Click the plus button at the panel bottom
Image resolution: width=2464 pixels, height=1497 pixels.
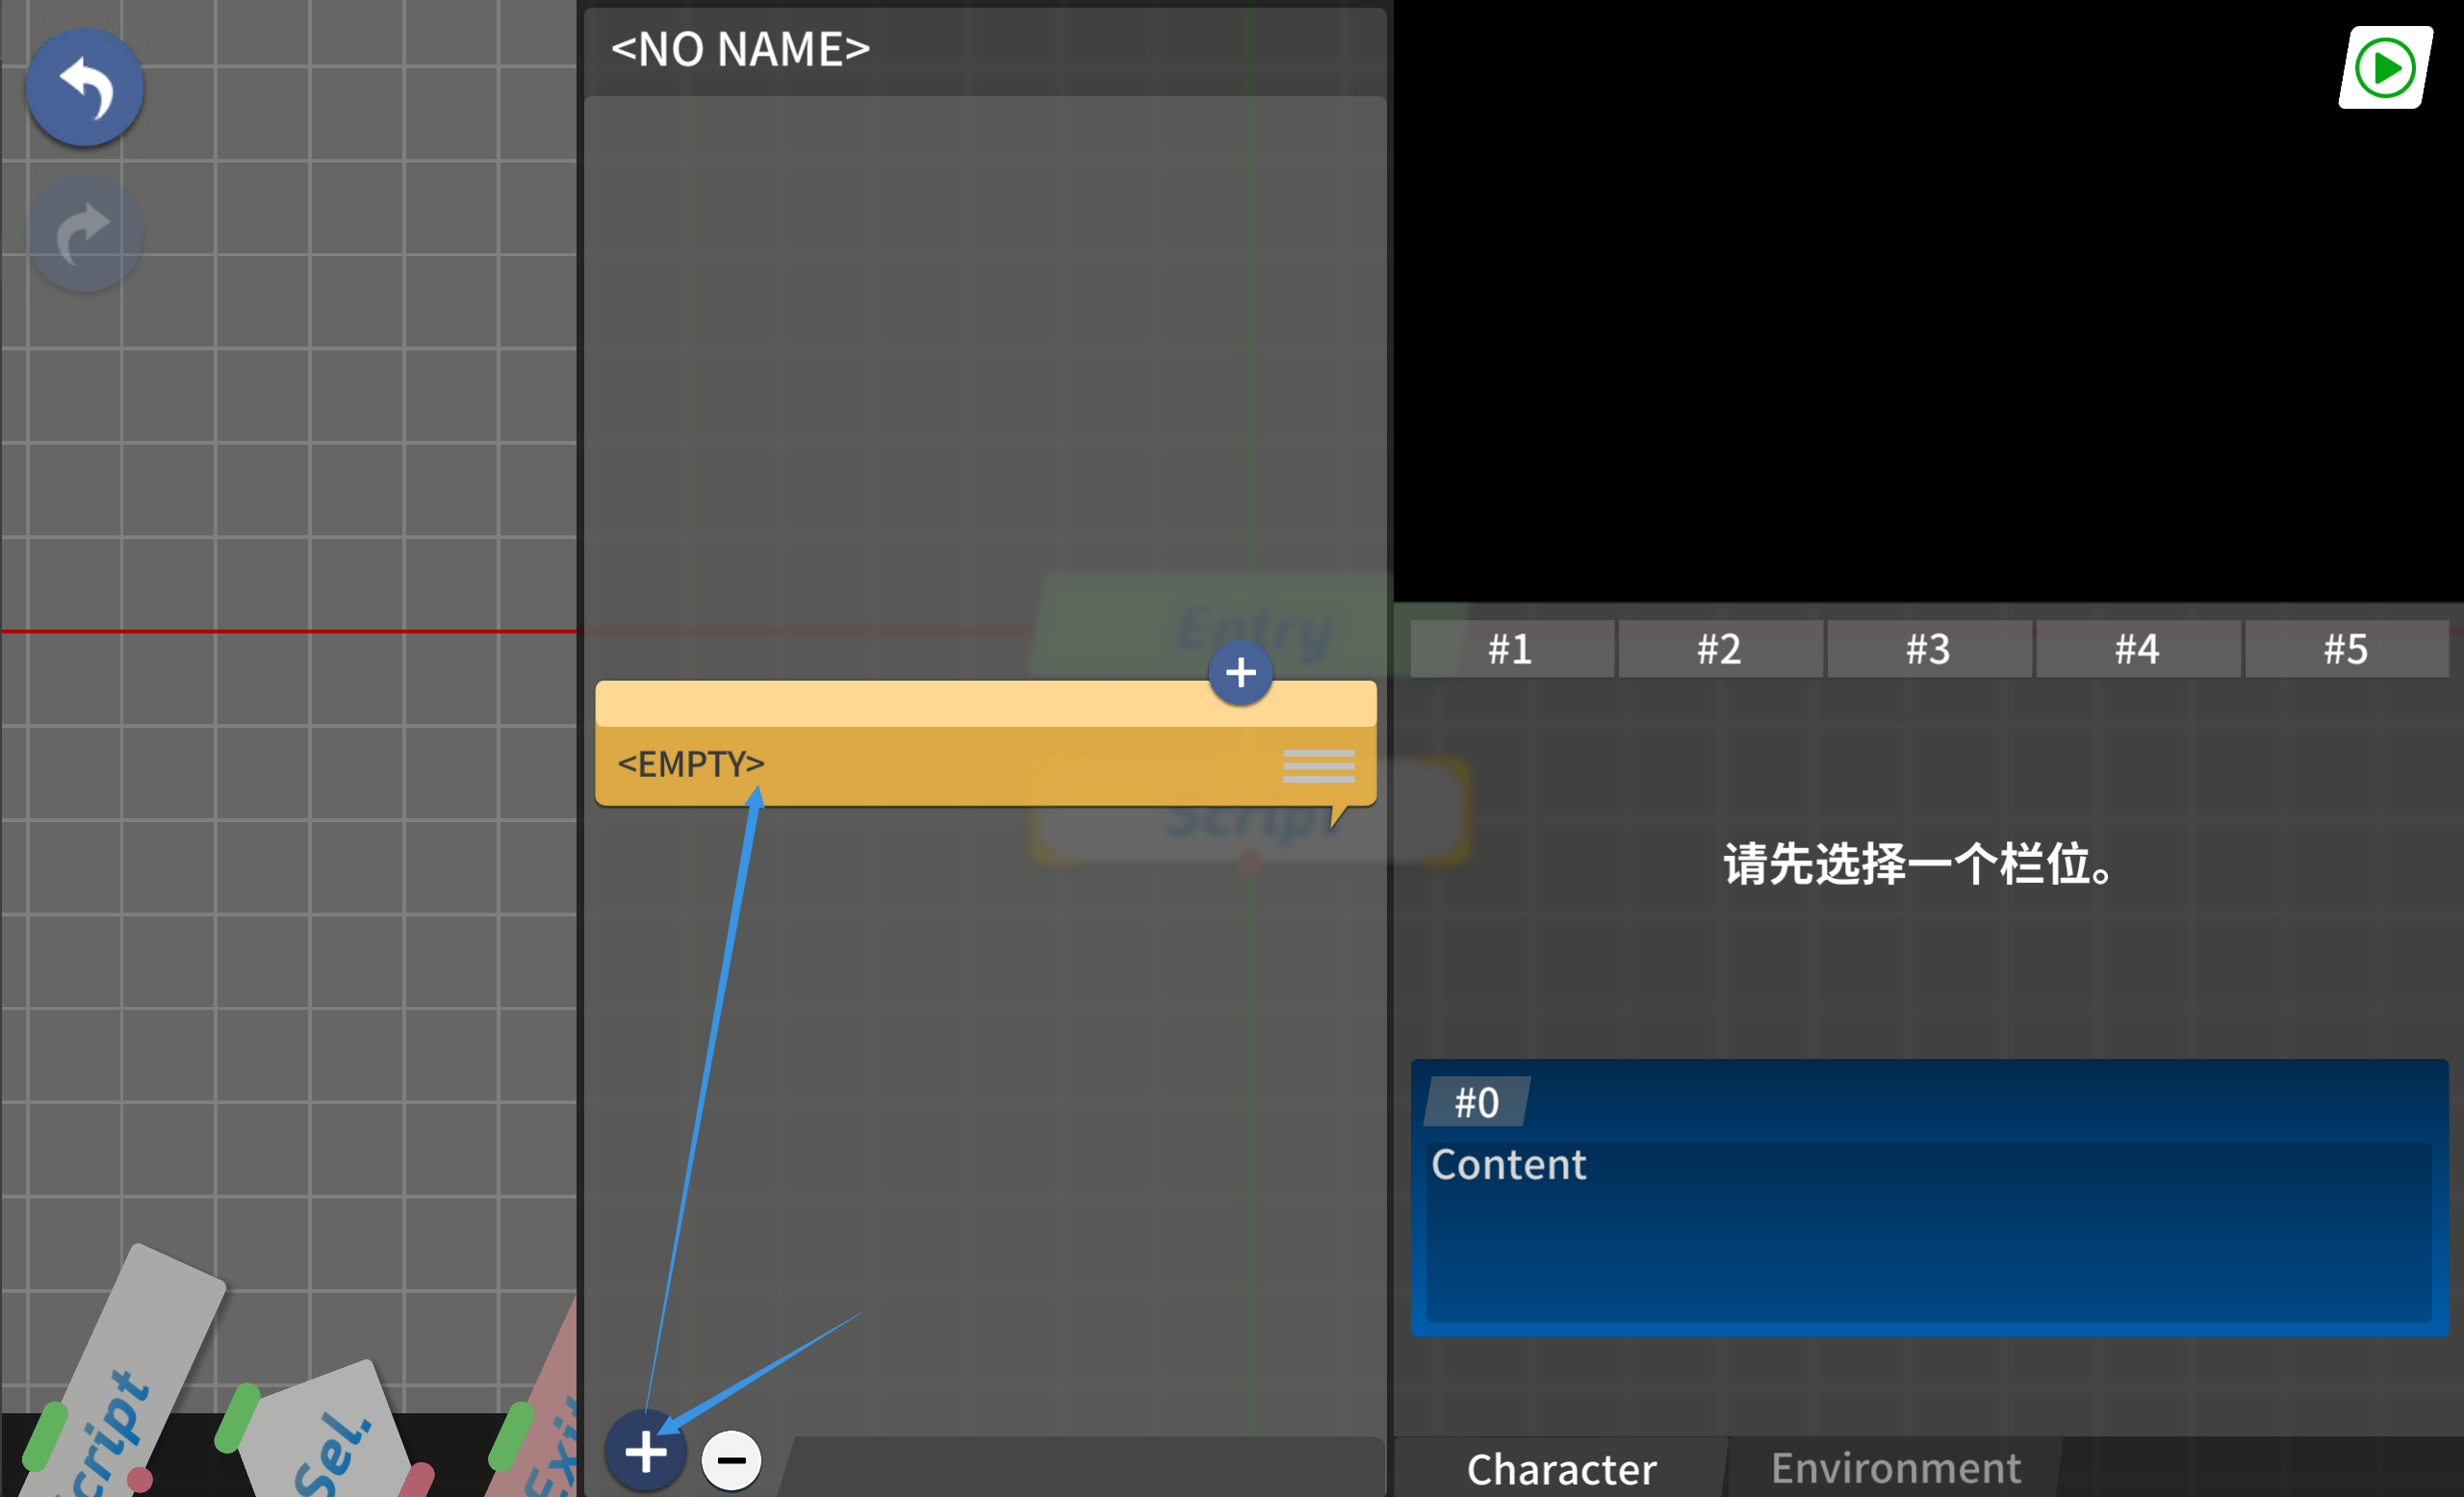645,1452
